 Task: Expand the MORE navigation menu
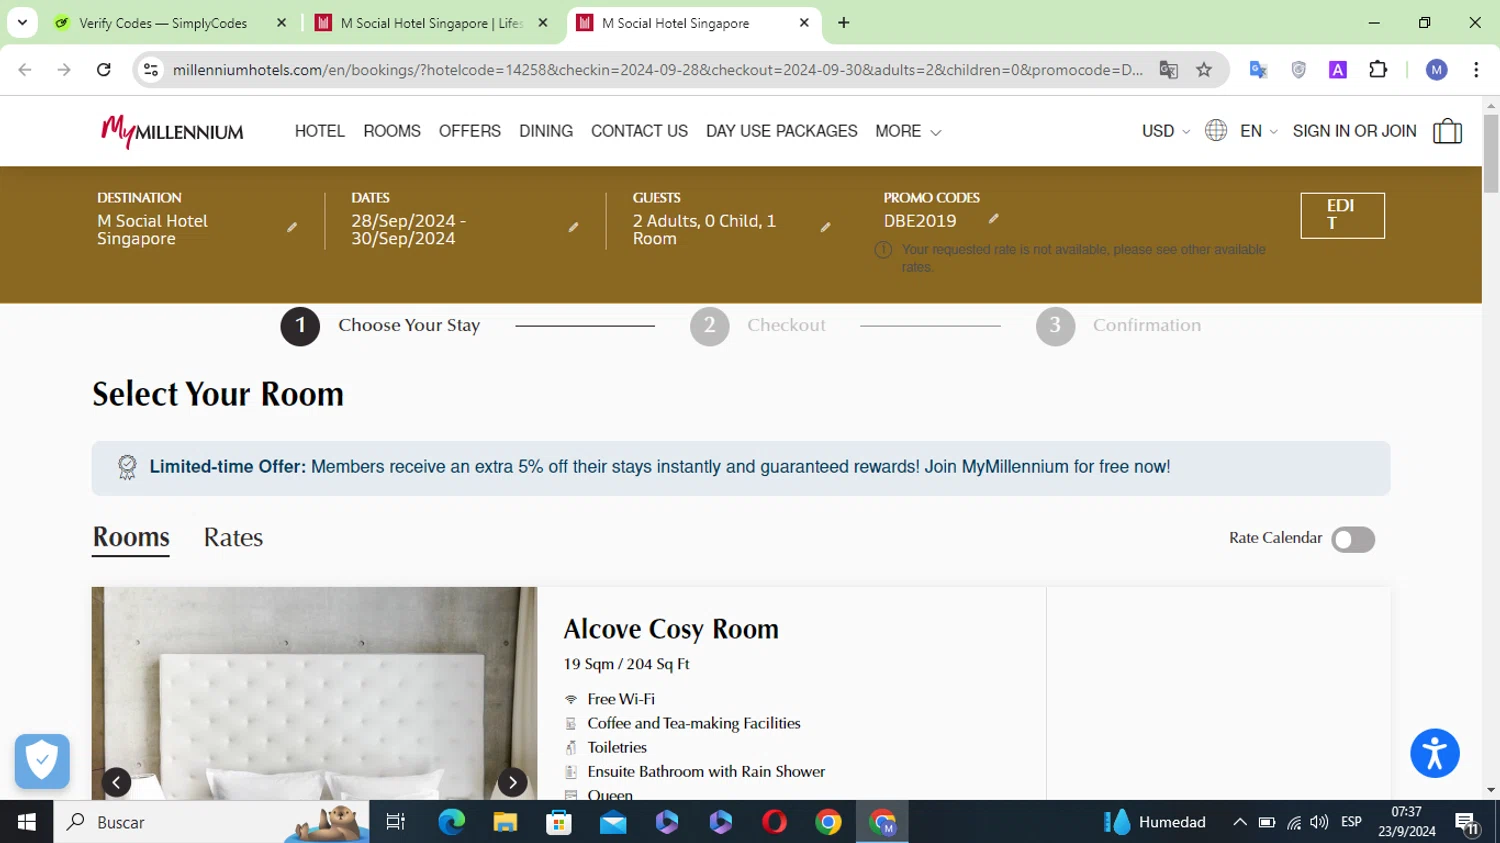pyautogui.click(x=908, y=131)
